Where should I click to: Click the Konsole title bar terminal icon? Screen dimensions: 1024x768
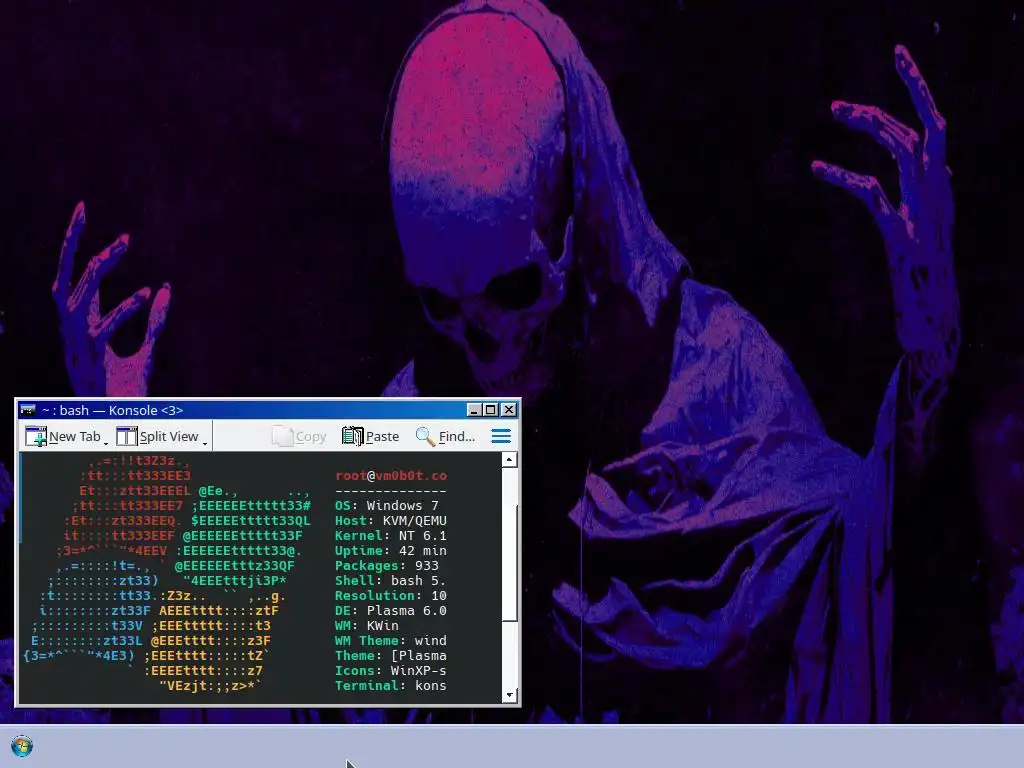27,410
